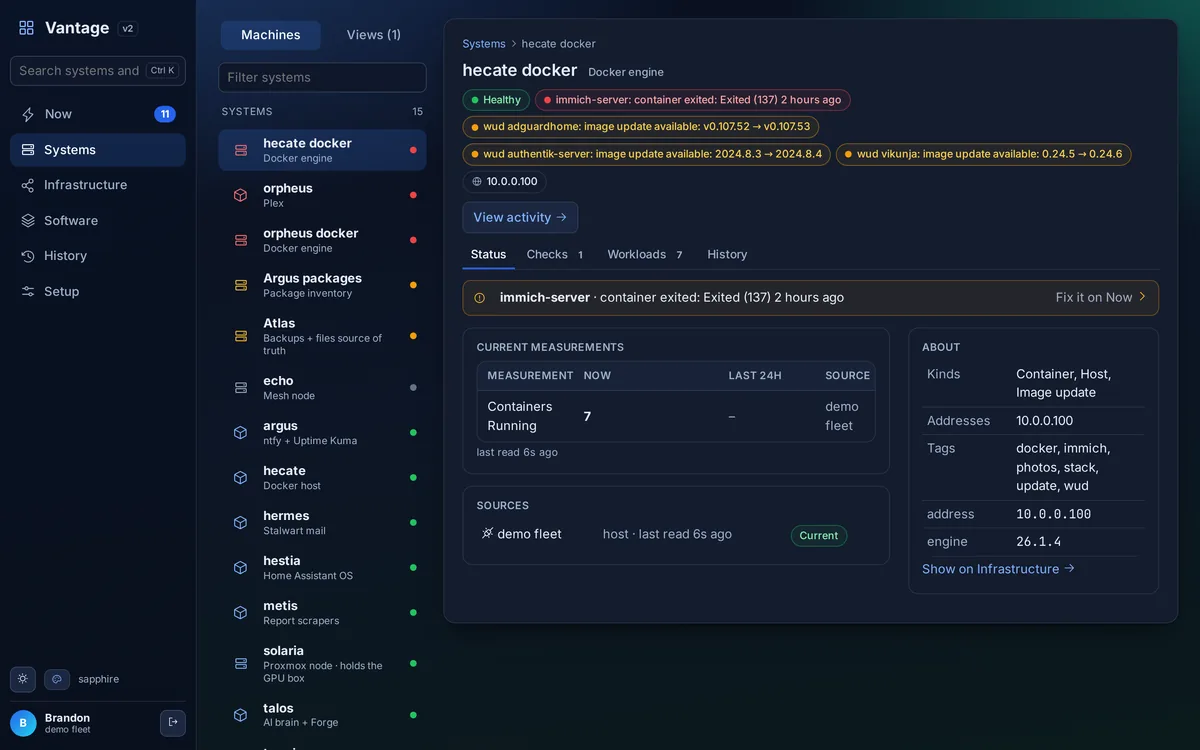Click the 11 count badge on Now
1200x750 pixels.
click(x=165, y=114)
